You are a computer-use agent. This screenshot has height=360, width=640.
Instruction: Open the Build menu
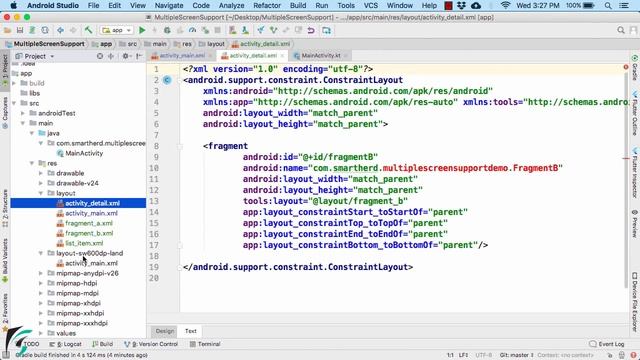click(298, 6)
